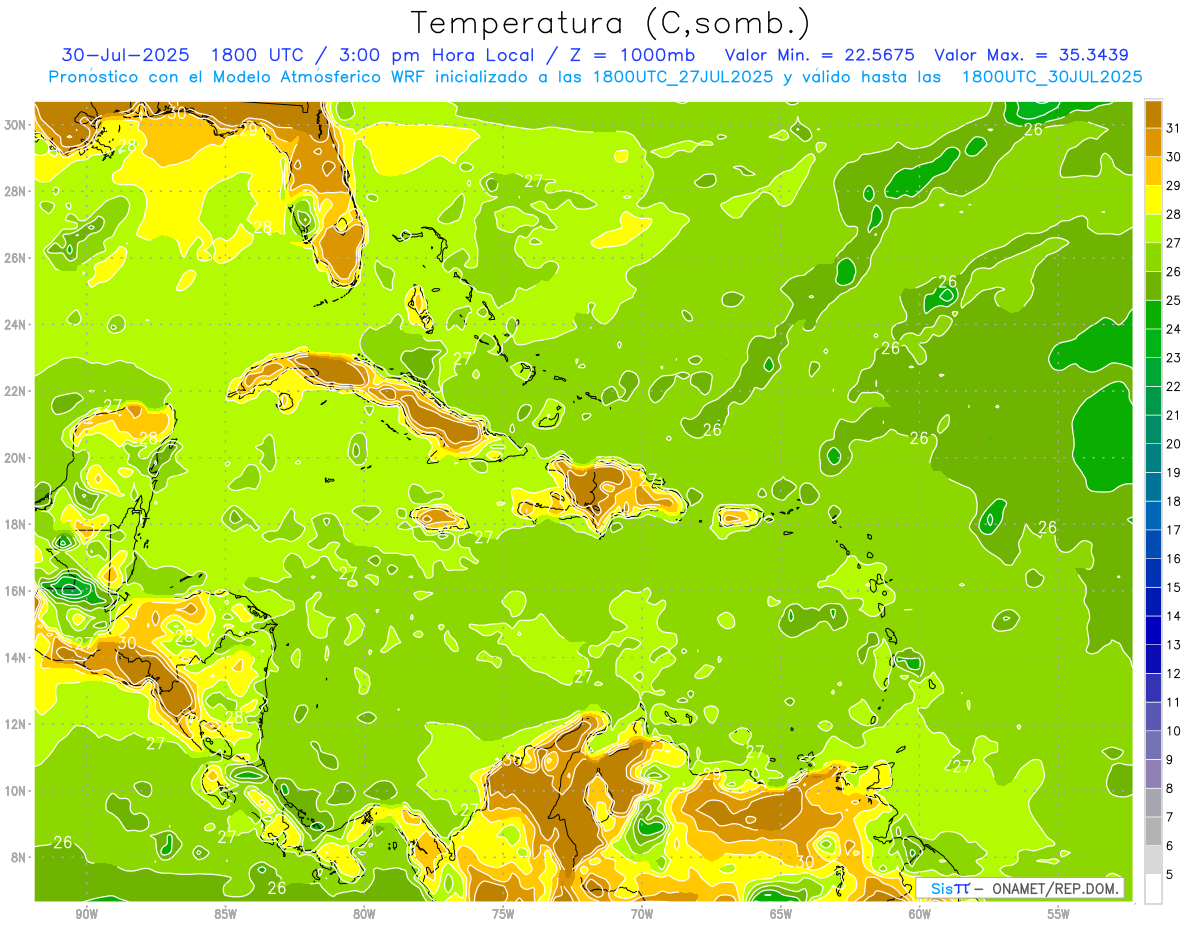Click the '60W' longitude axis label

(x=920, y=914)
